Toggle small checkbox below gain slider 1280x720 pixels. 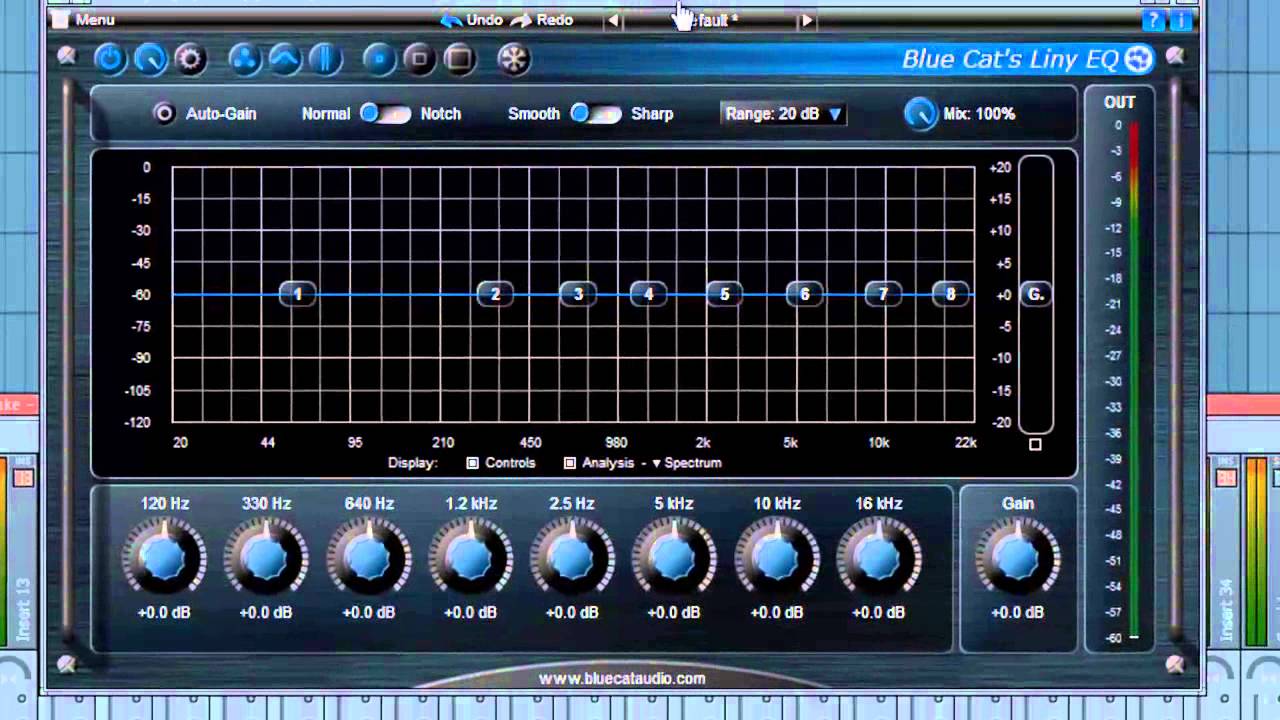(1035, 444)
